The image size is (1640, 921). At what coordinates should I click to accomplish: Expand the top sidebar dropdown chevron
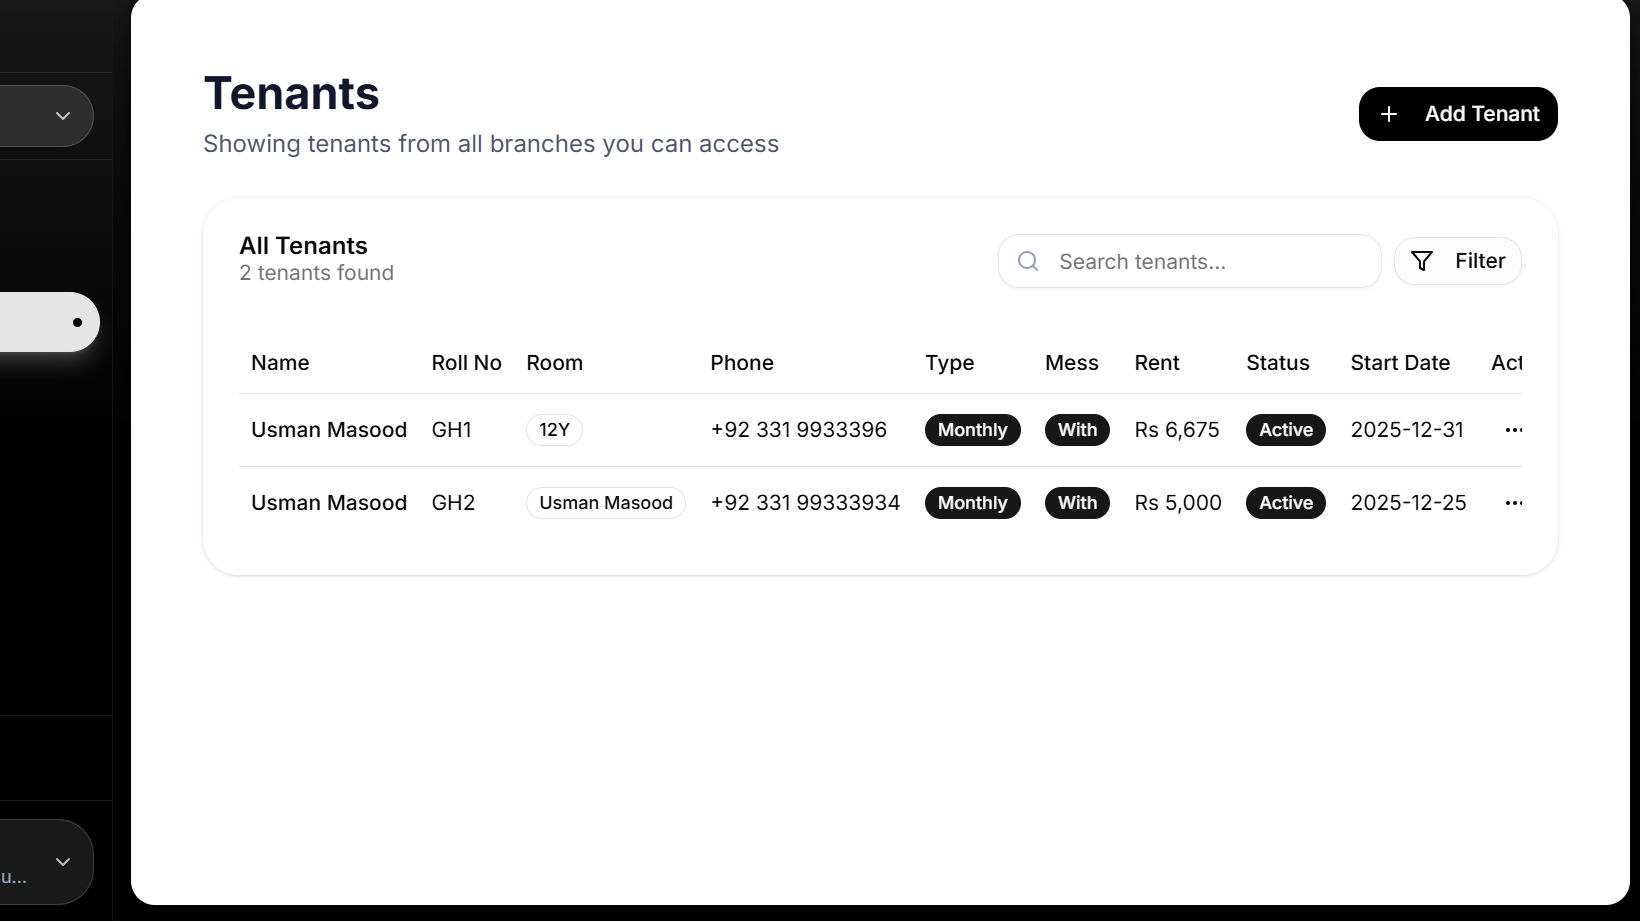tap(63, 116)
